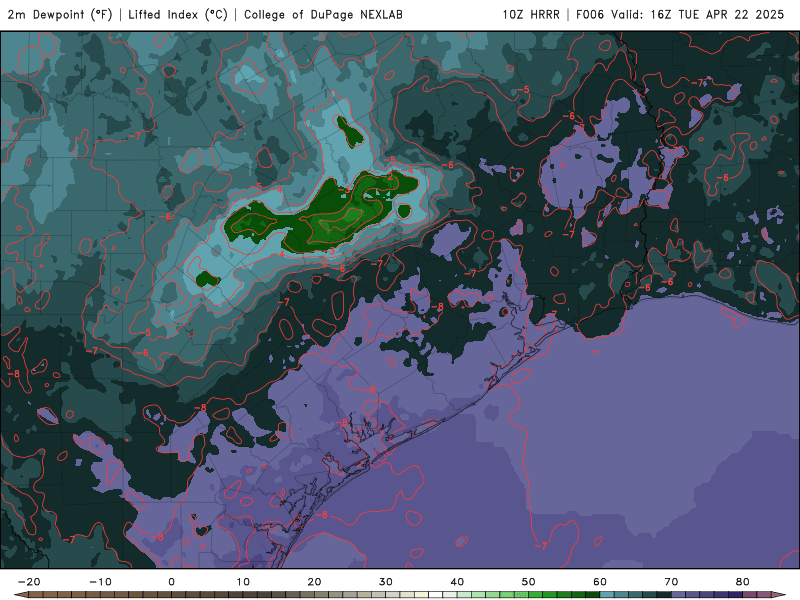Click the -20 tick label on color scale
The height and width of the screenshot is (600, 800).
tap(29, 582)
